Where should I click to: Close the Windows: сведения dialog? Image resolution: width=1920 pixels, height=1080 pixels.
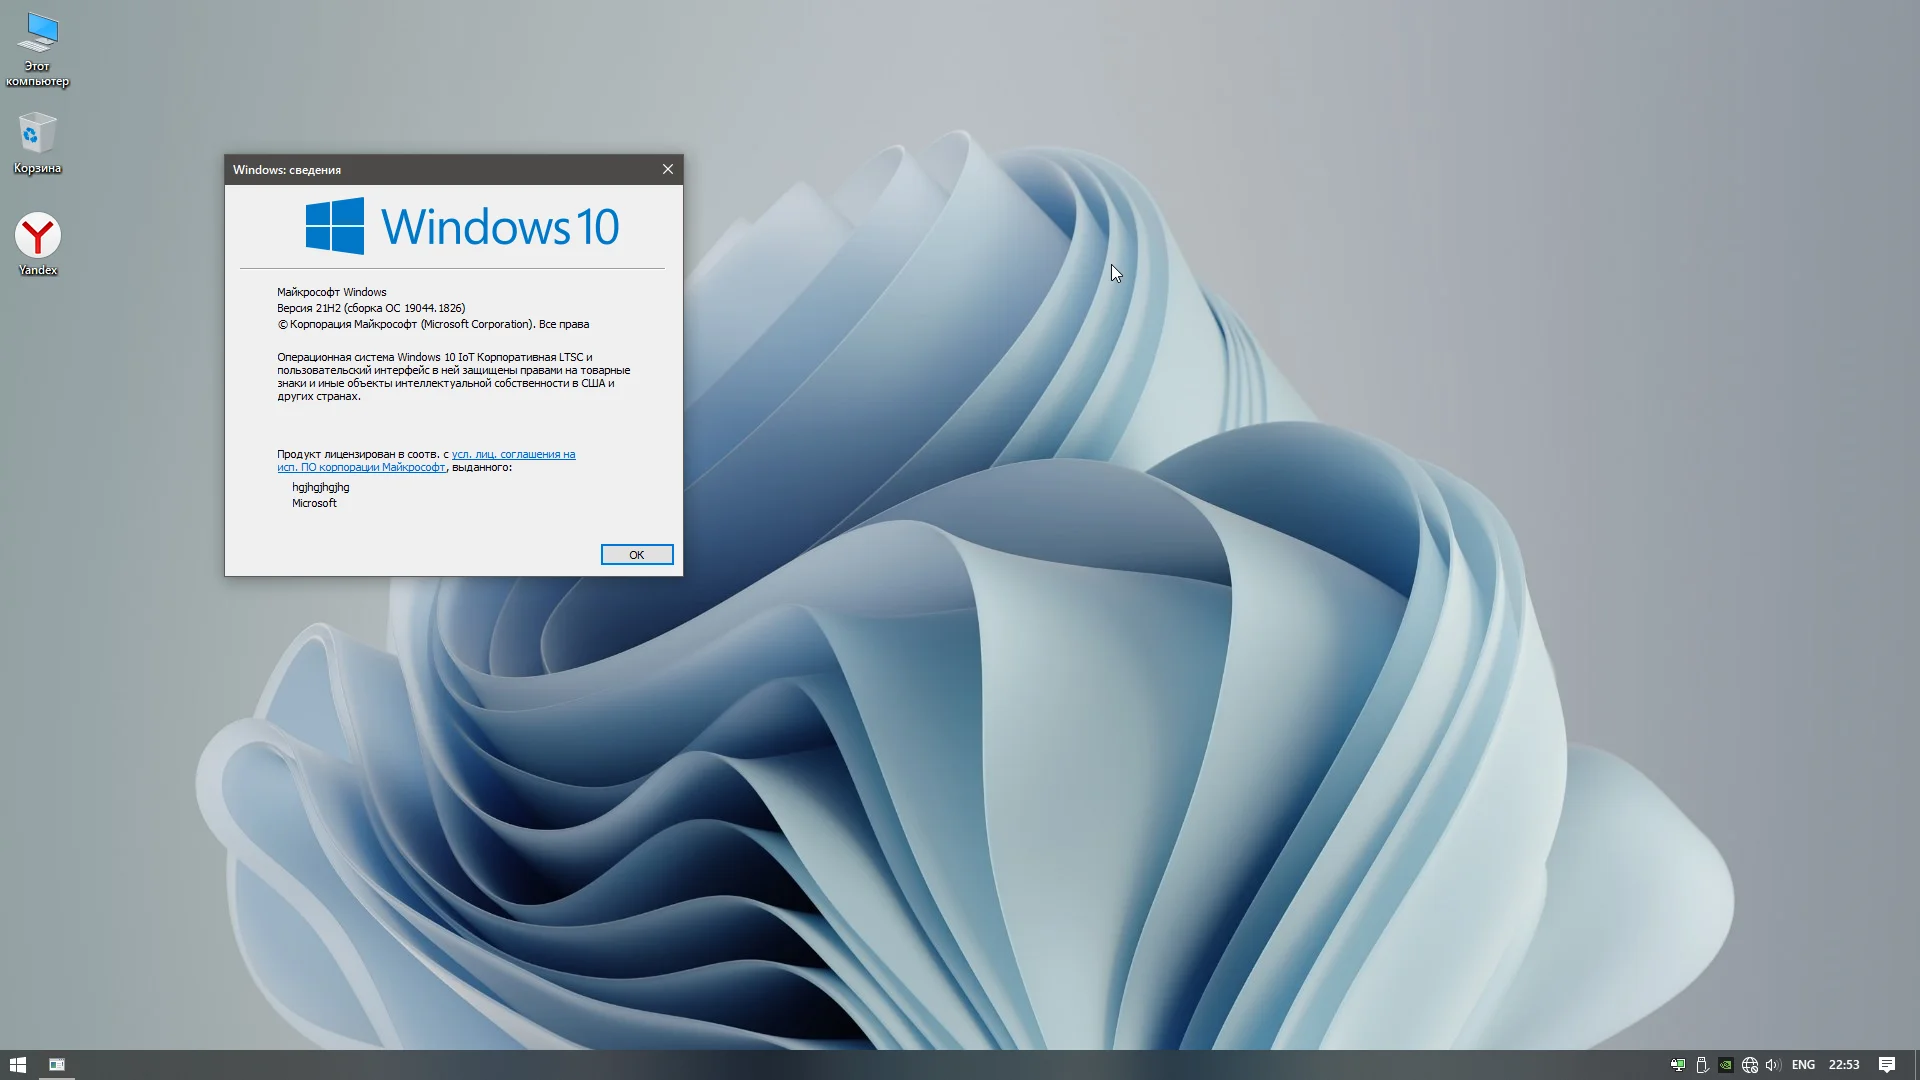pos(668,169)
